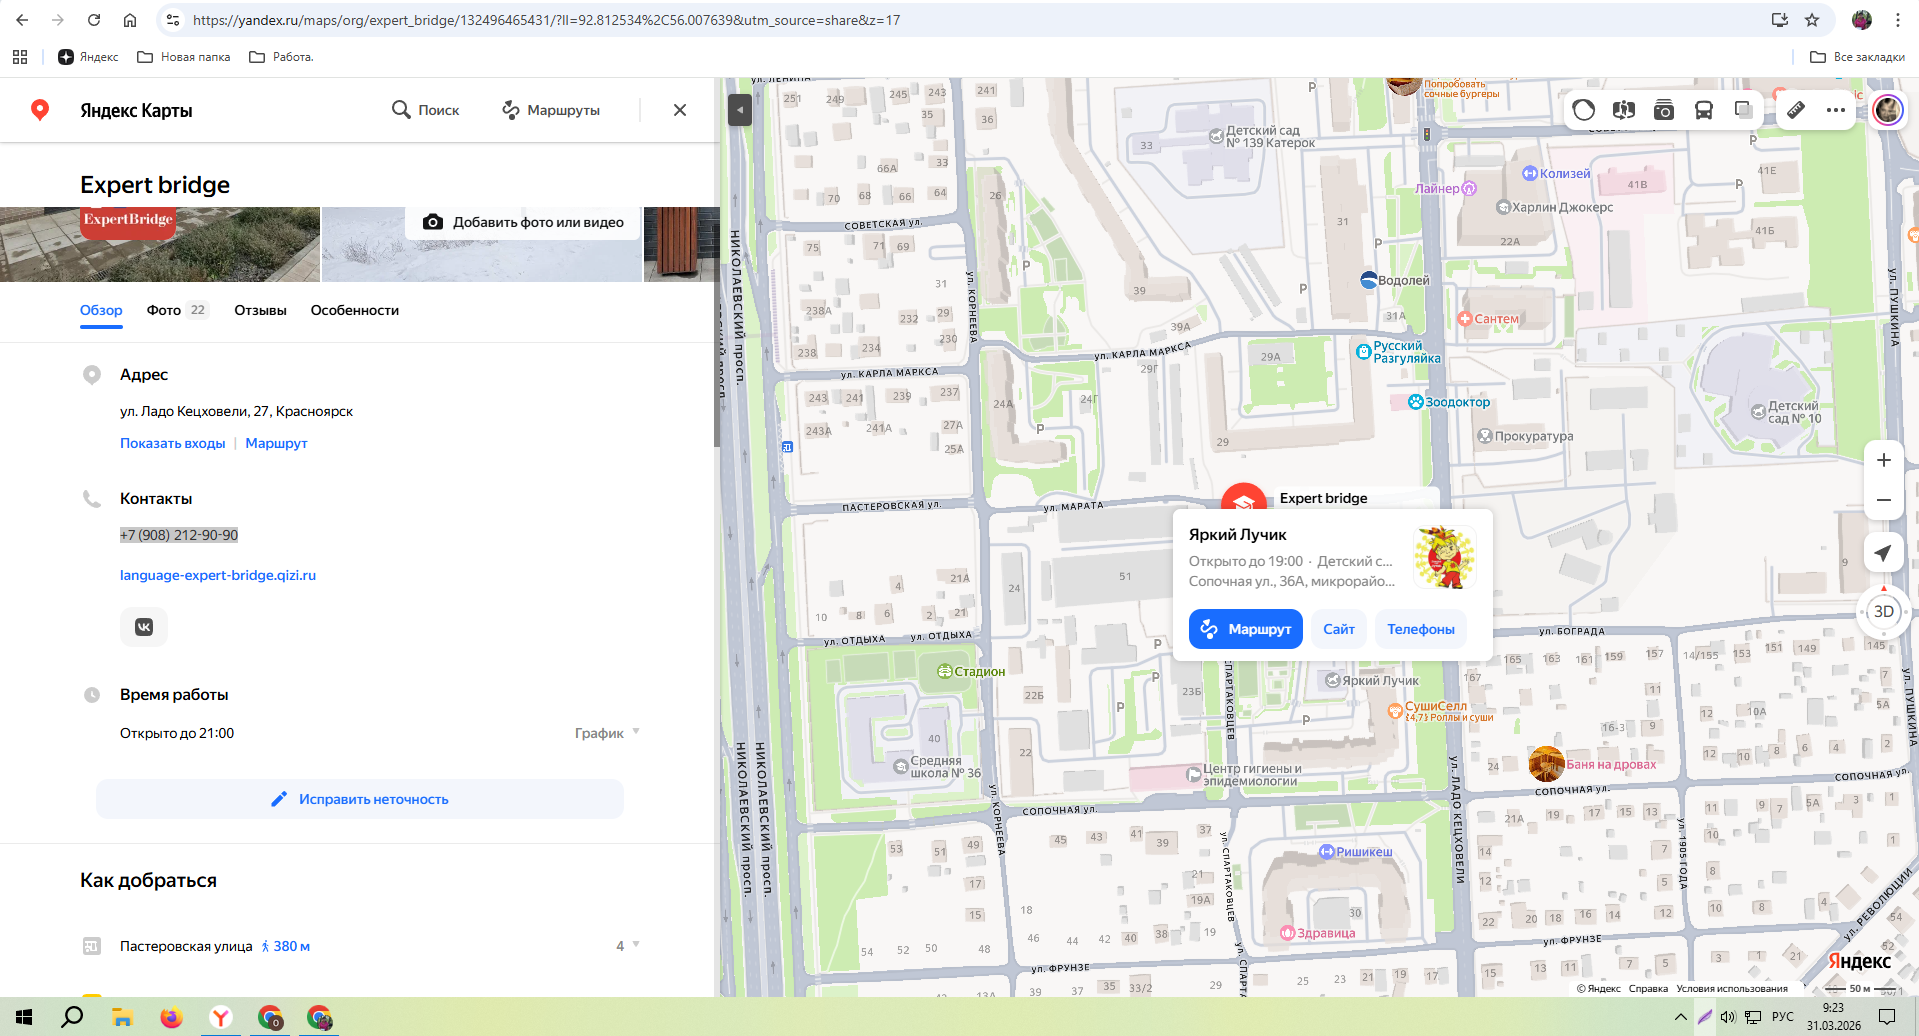
Task: Show photos layer using camera icon
Action: (1664, 110)
